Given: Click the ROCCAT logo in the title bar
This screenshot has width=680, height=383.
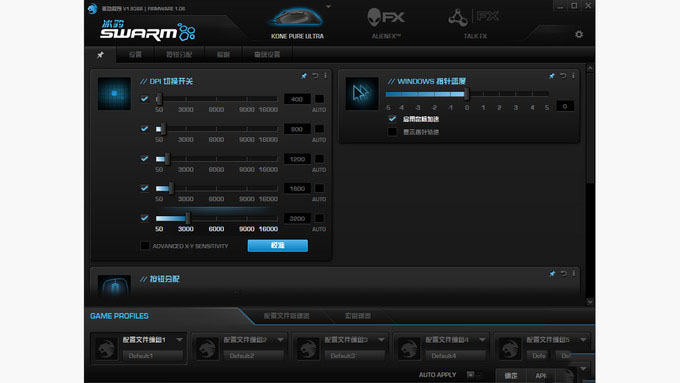Looking at the screenshot, I should tap(92, 9).
